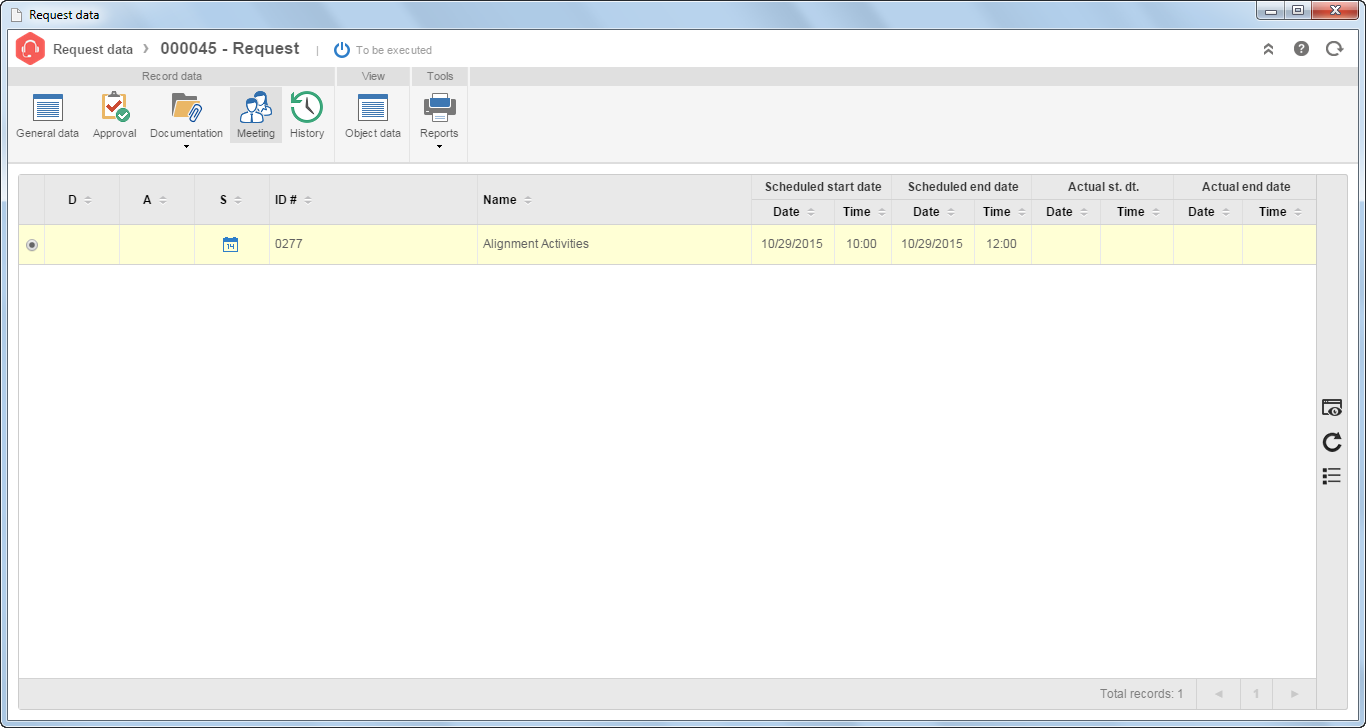
Task: Refresh the meeting list using sidebar icon
Action: tap(1332, 442)
